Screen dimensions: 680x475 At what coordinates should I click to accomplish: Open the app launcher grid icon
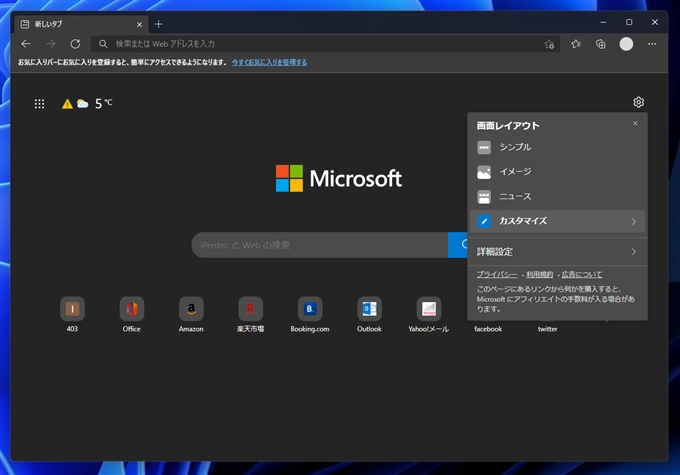[39, 104]
